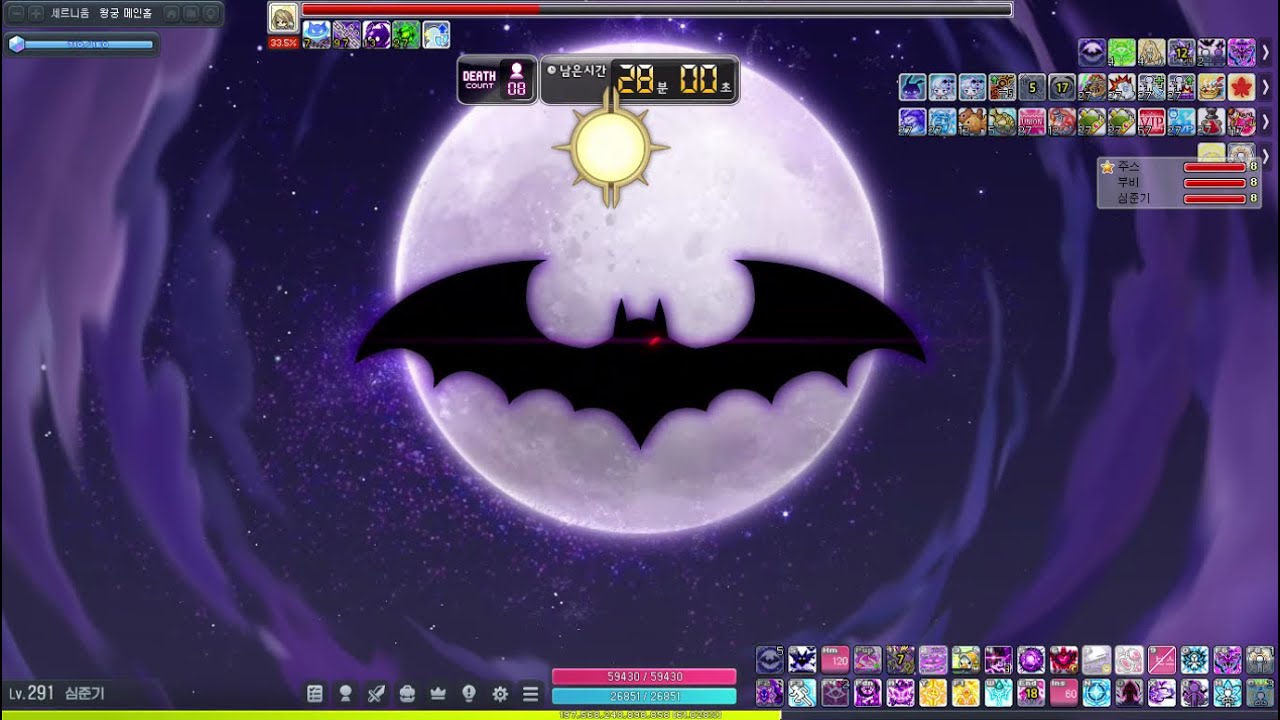1280x720 pixels.
Task: Click the cyan MP bar 26851 / 26851
Action: coord(644,696)
